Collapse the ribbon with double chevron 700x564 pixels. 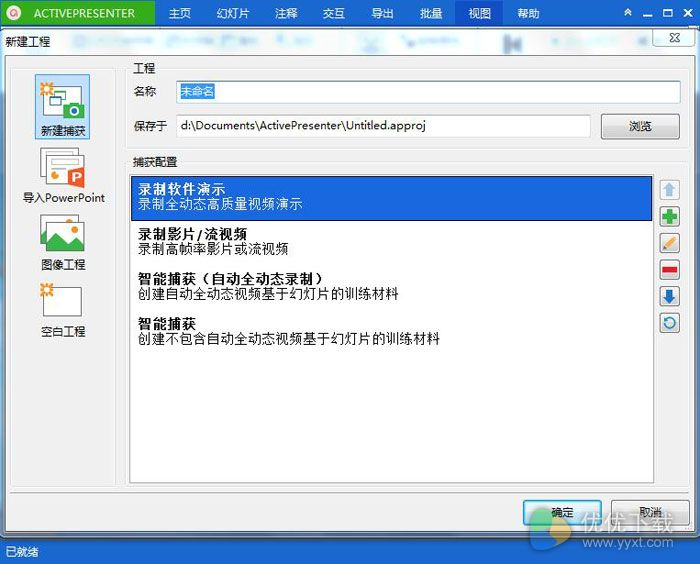pos(628,13)
